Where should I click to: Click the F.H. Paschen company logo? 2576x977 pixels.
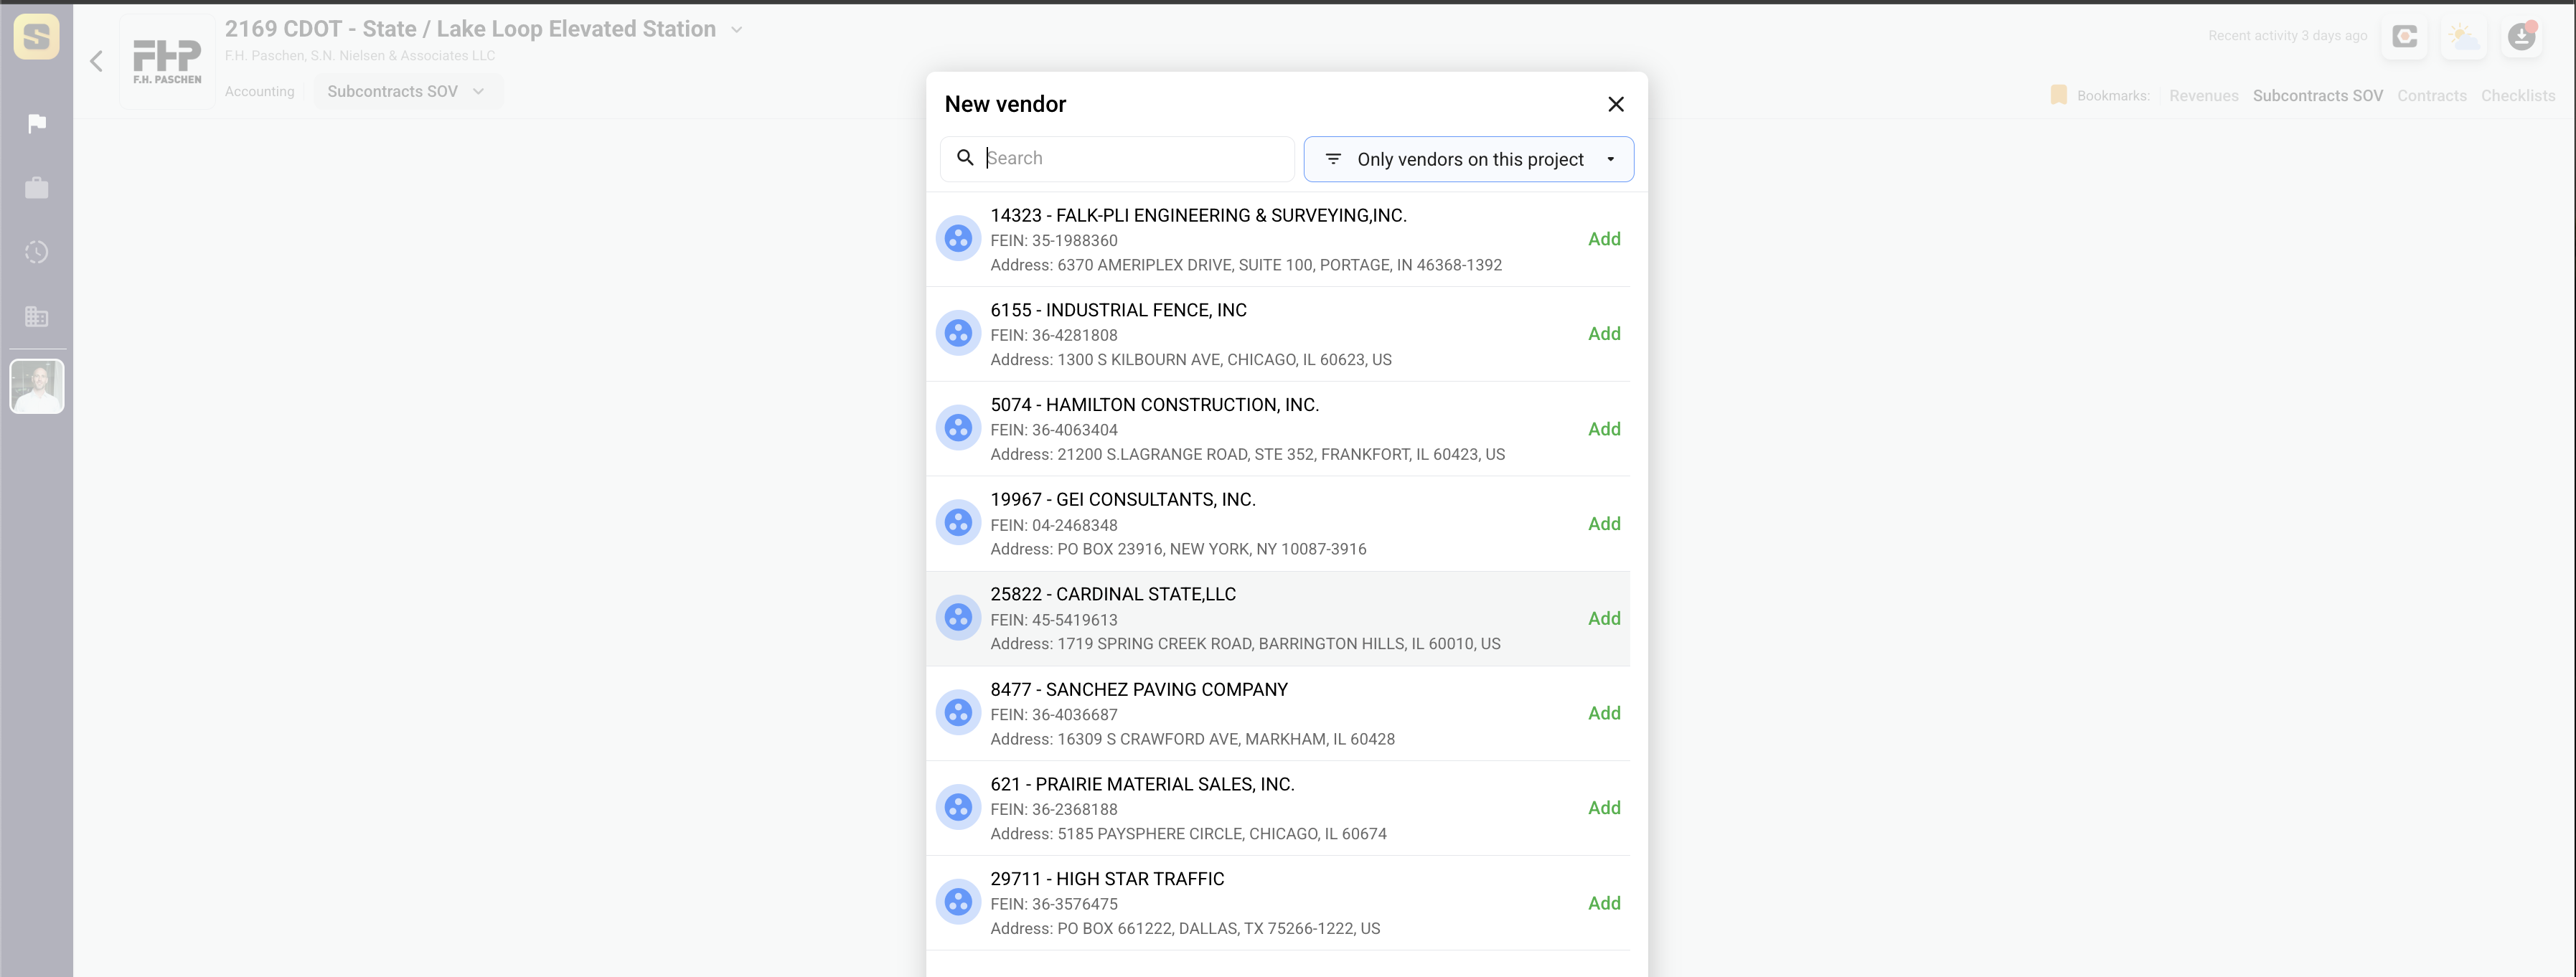[167, 62]
